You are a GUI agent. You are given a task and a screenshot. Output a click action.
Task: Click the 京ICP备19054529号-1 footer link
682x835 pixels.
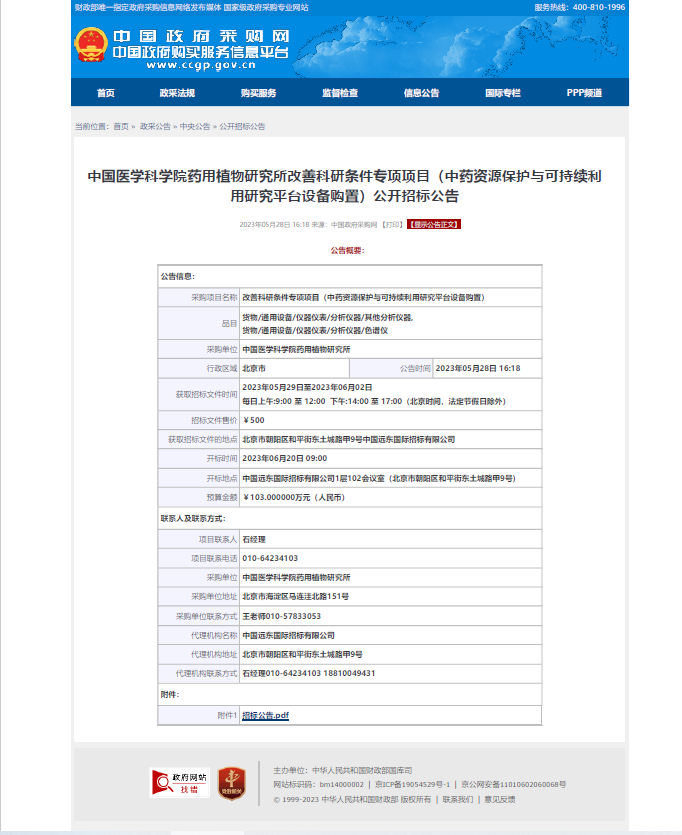pyautogui.click(x=412, y=784)
